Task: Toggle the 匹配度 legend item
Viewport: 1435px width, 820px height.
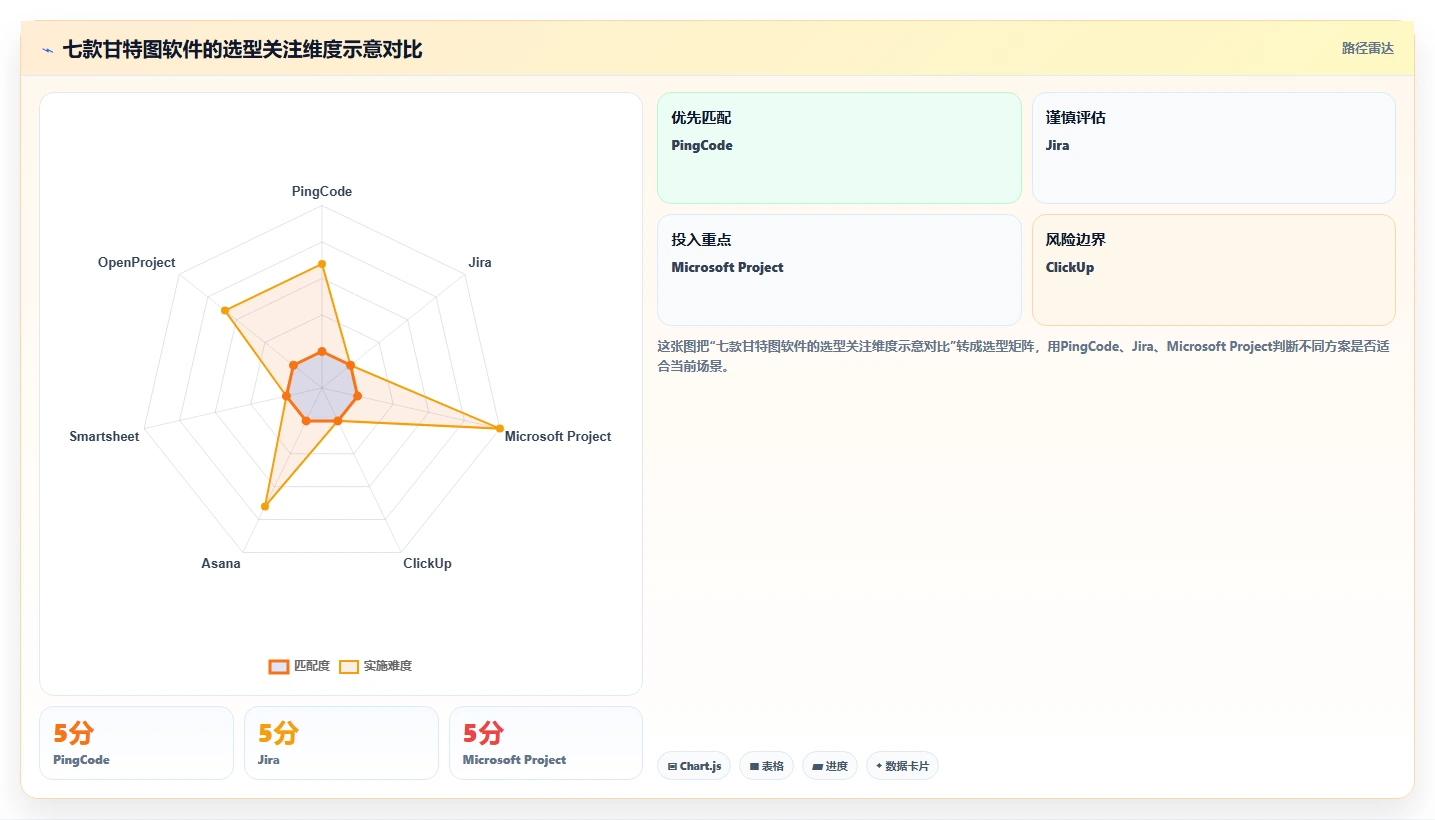Action: click(x=299, y=666)
